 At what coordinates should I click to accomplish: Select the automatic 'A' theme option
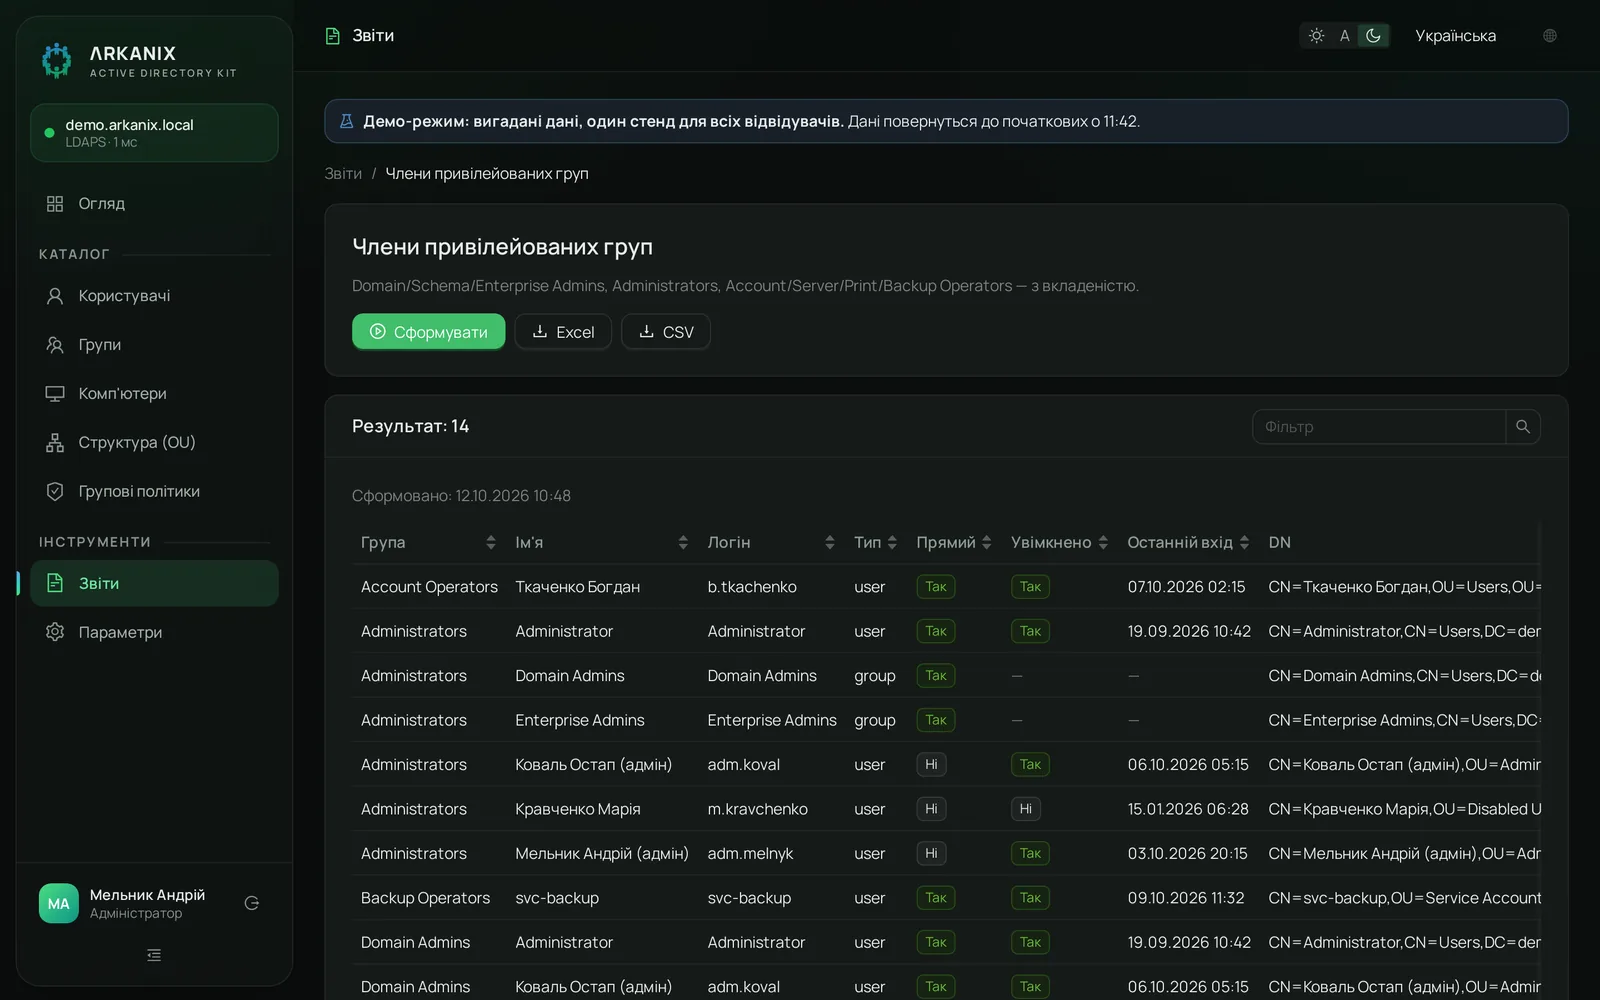[x=1345, y=36]
